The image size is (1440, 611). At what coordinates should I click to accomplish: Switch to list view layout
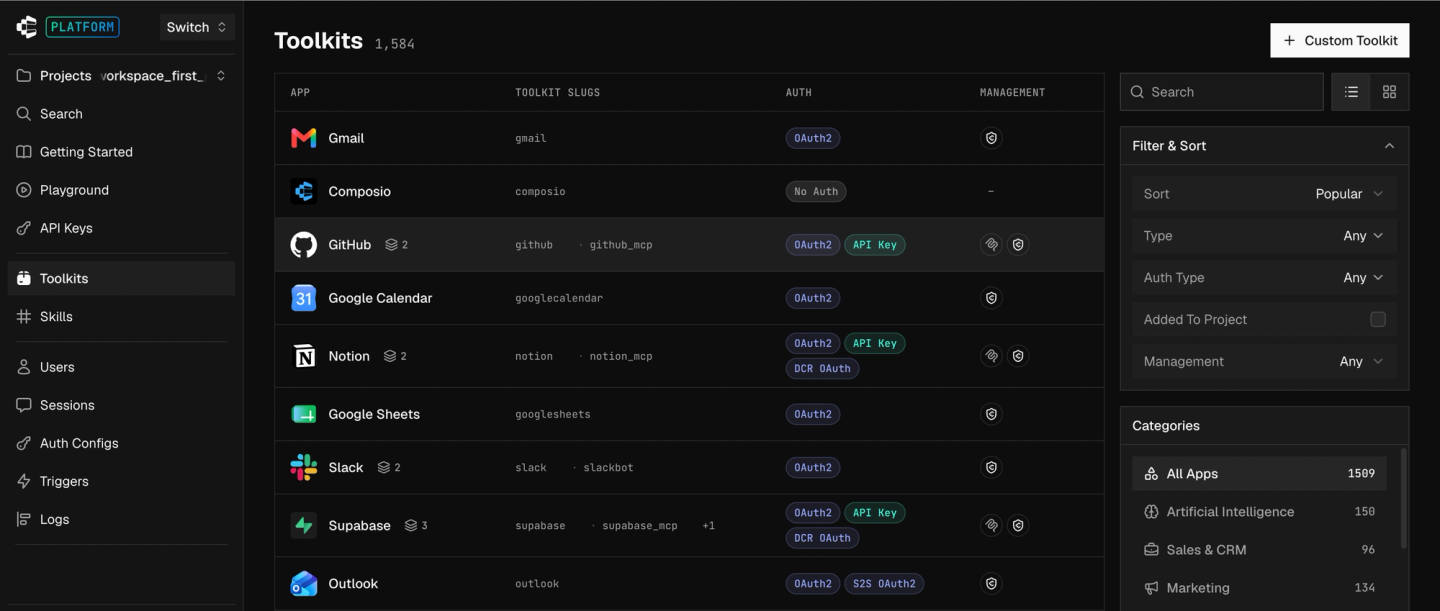1352,92
